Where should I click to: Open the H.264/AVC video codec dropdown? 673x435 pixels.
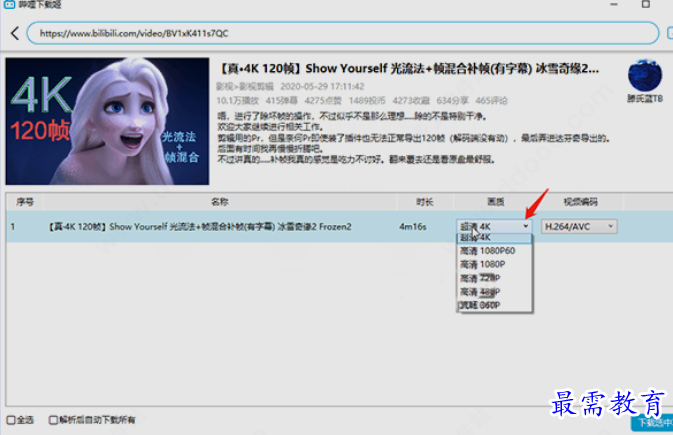579,226
